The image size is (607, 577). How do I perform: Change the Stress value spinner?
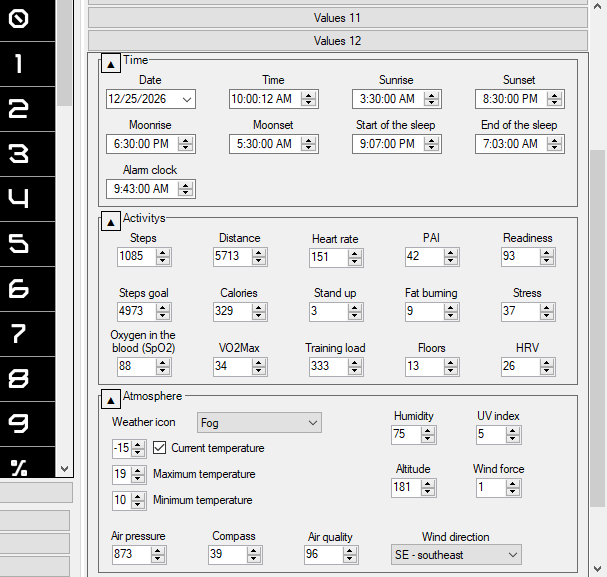547,312
